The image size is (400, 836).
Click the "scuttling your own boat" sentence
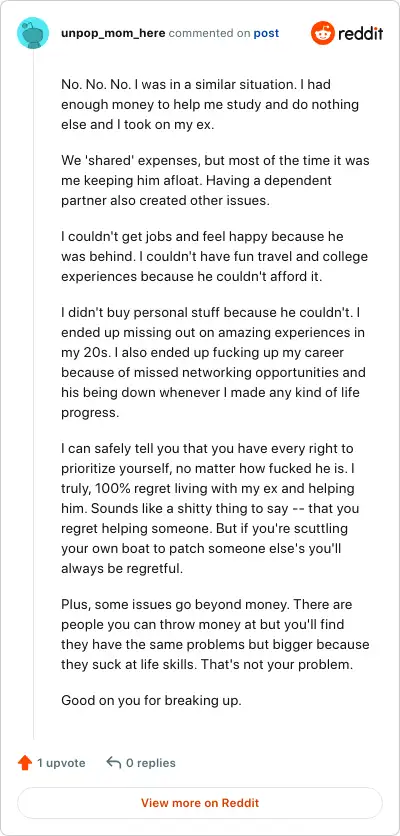click(x=205, y=549)
